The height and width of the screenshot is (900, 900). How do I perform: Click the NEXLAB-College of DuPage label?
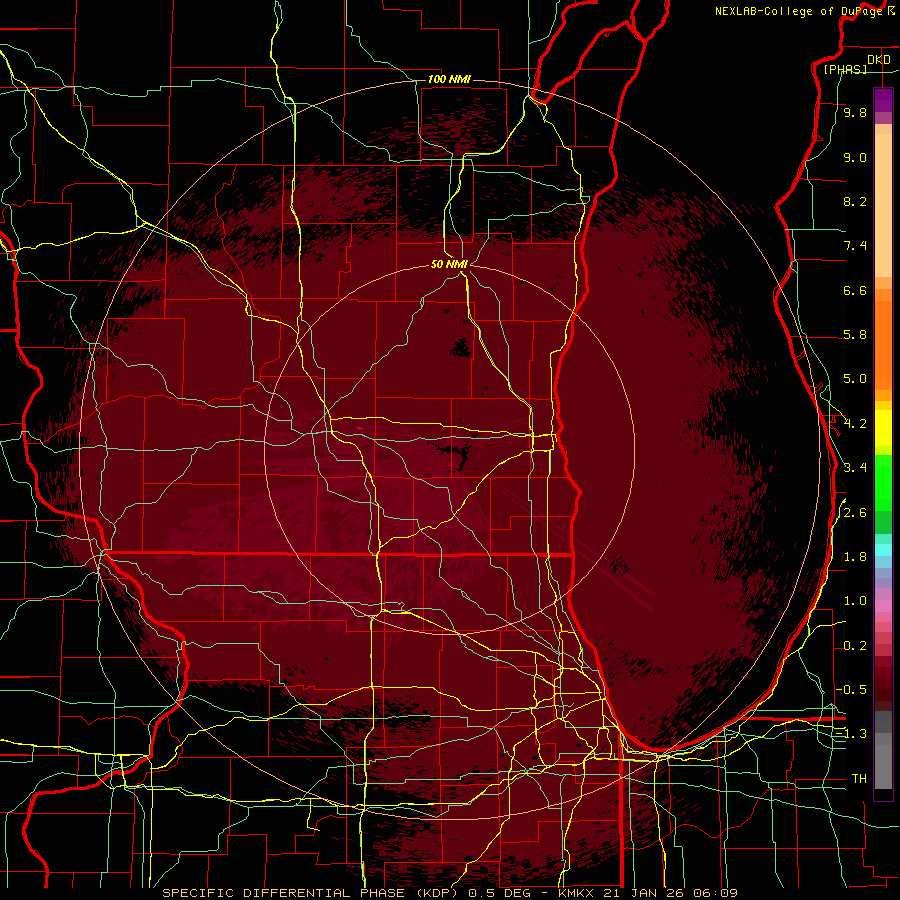pyautogui.click(x=799, y=11)
